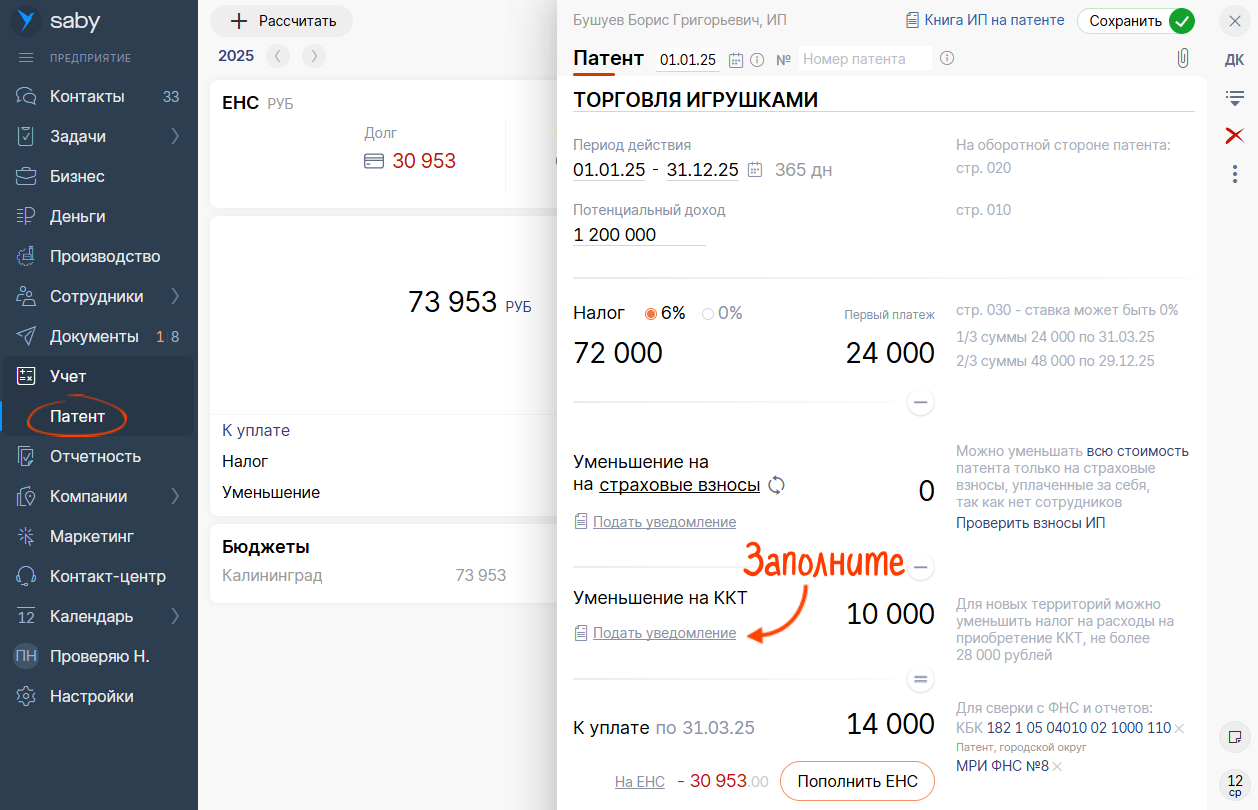Click the Номер патента input field
1258x810 pixels.
coord(865,59)
